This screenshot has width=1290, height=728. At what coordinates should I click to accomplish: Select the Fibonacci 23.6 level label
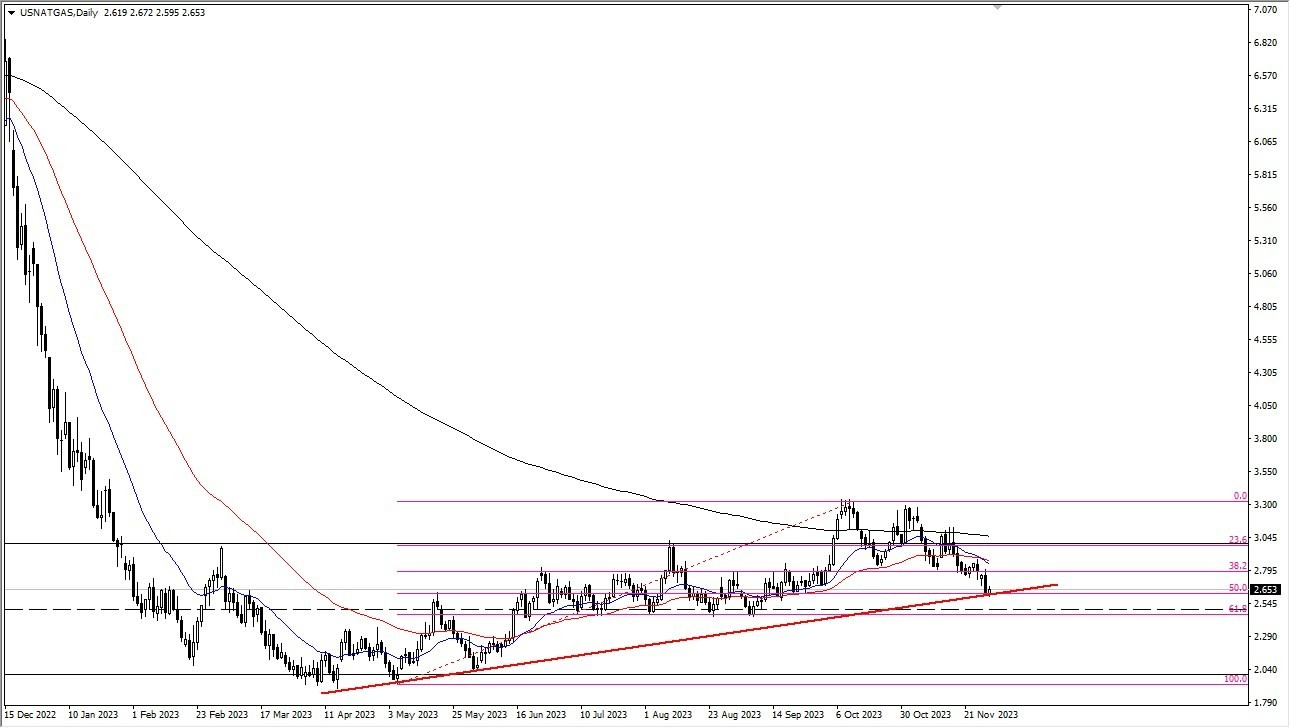(x=1238, y=539)
